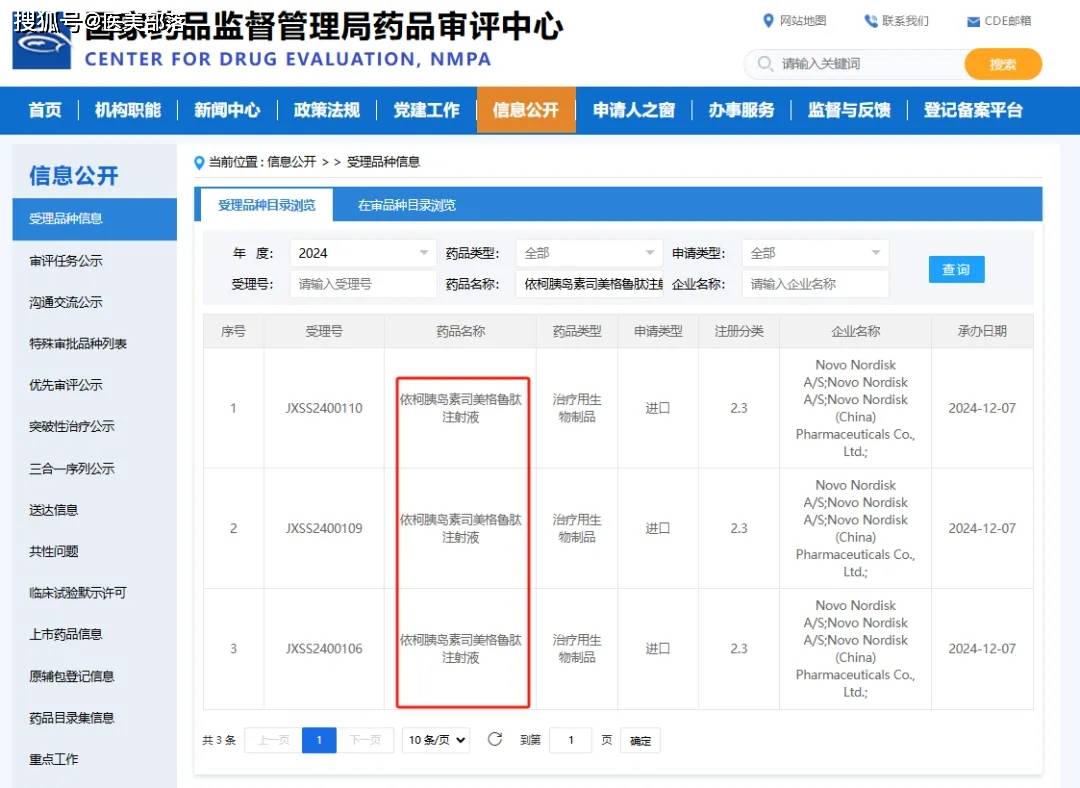Click 下一页 next page button
The width and height of the screenshot is (1080, 788).
[x=365, y=740]
